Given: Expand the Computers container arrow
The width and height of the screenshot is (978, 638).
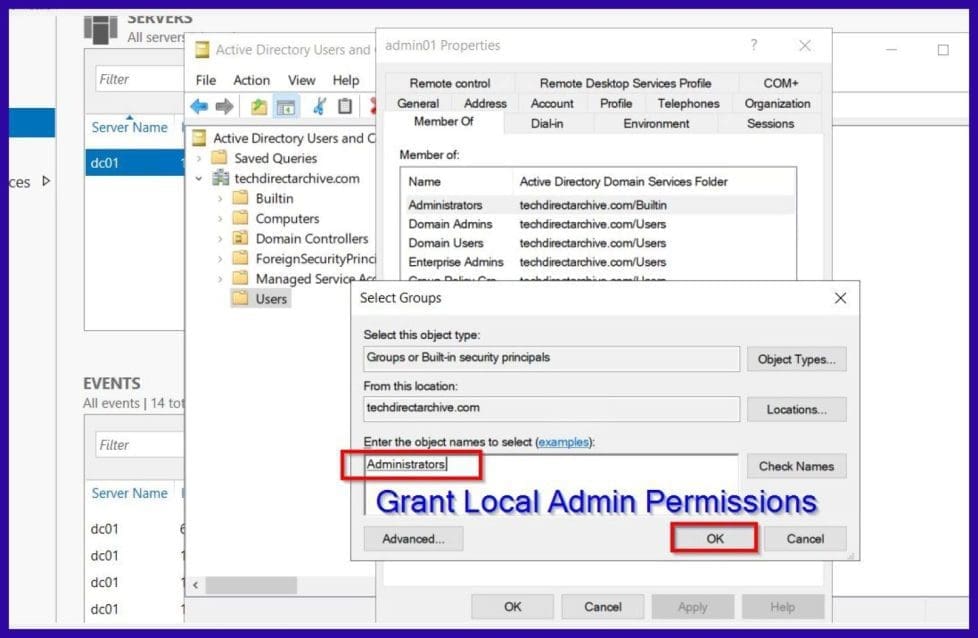Looking at the screenshot, I should pos(220,218).
